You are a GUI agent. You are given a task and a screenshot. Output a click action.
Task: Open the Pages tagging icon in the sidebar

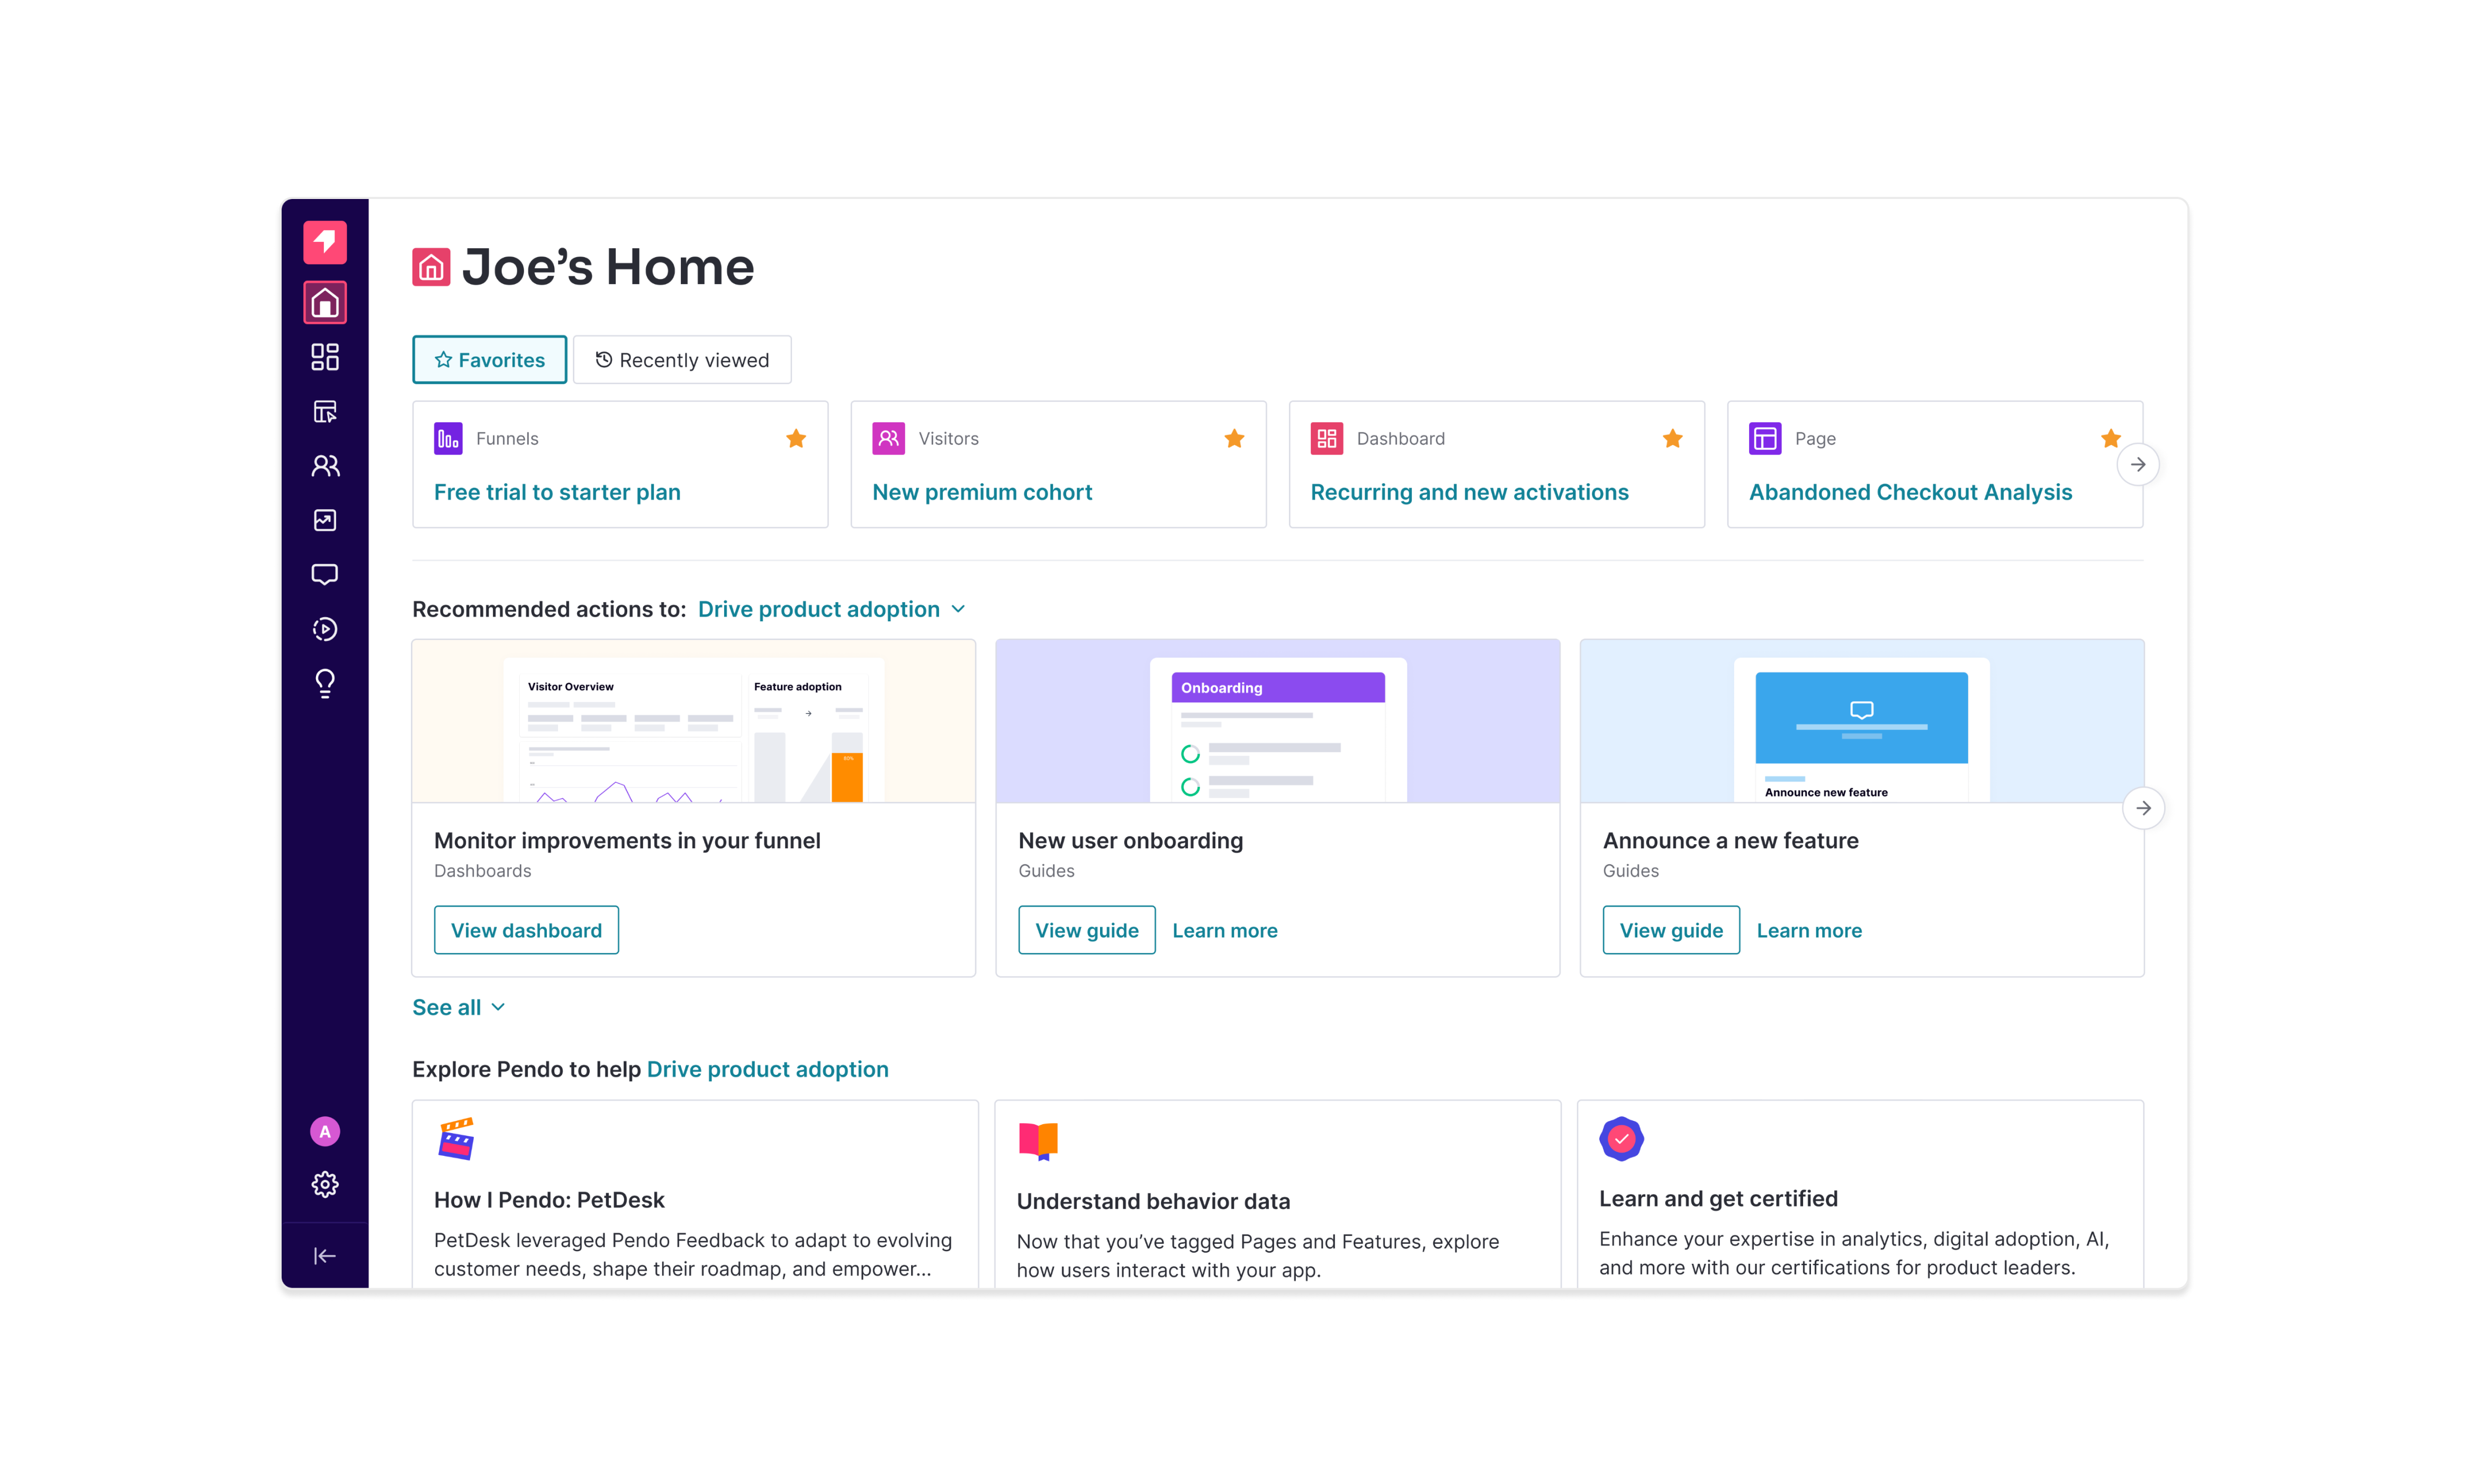pos(324,412)
